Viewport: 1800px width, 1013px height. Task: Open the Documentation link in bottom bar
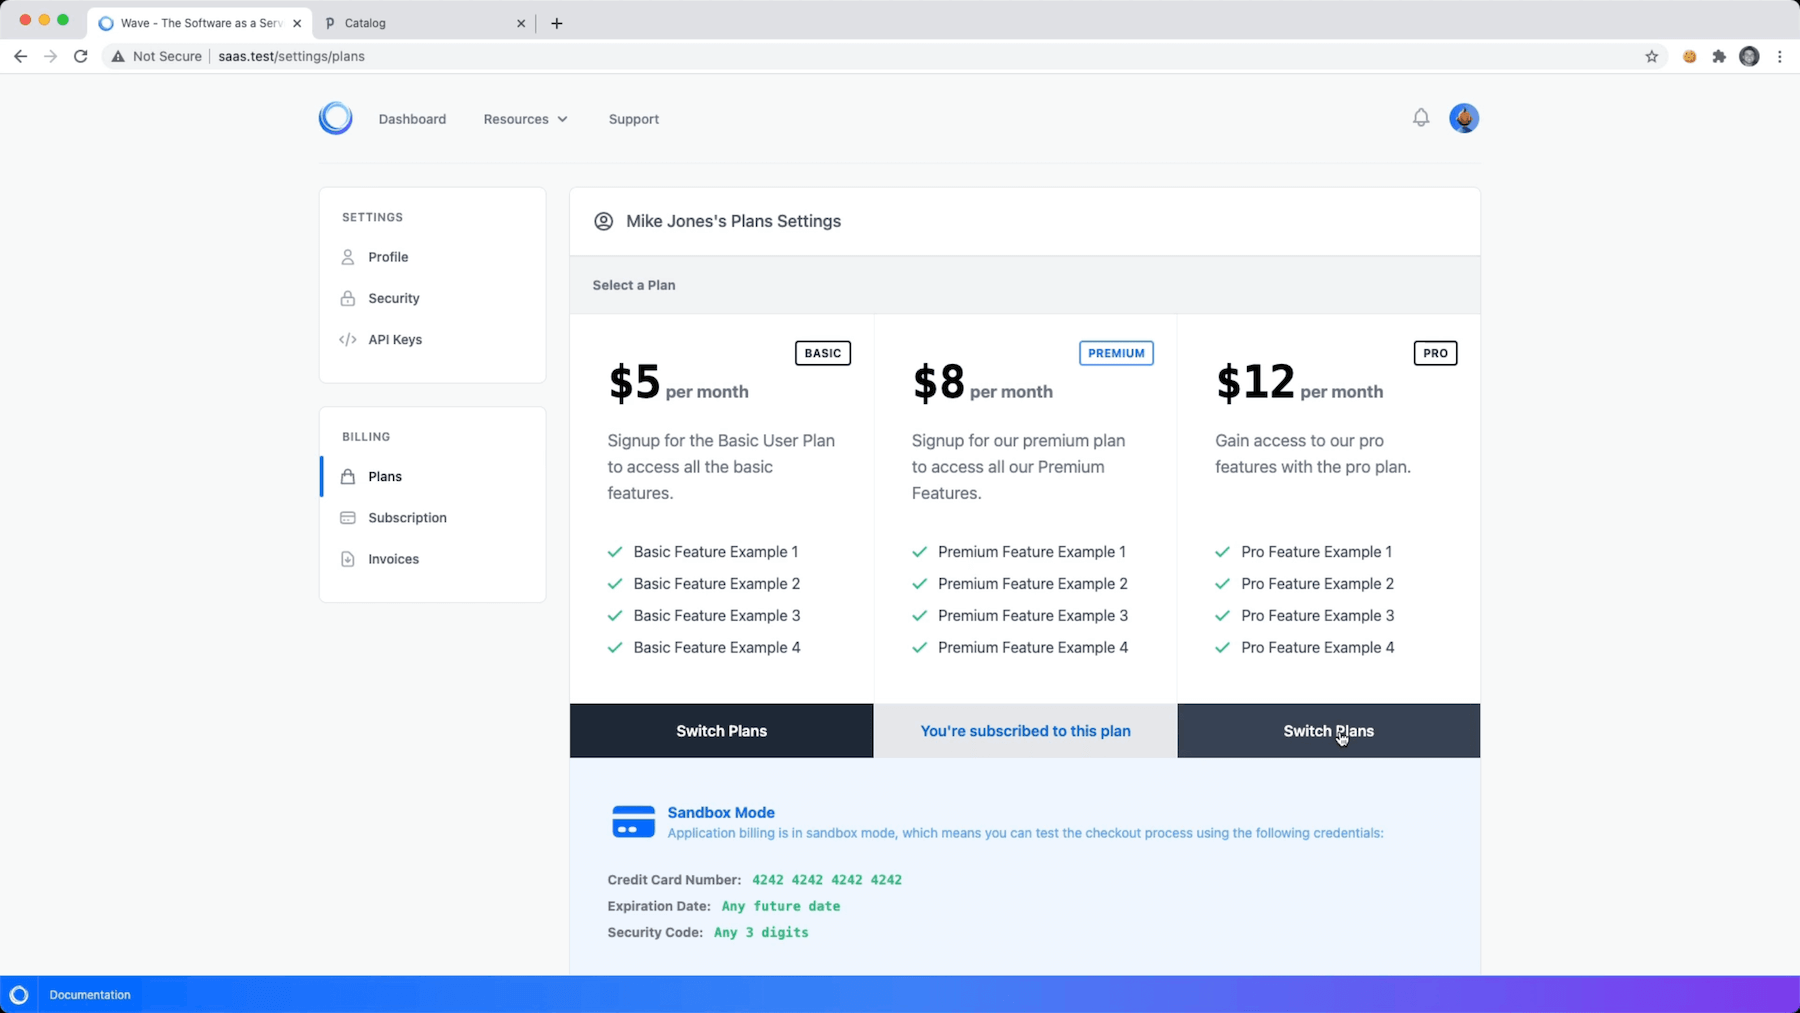click(90, 995)
